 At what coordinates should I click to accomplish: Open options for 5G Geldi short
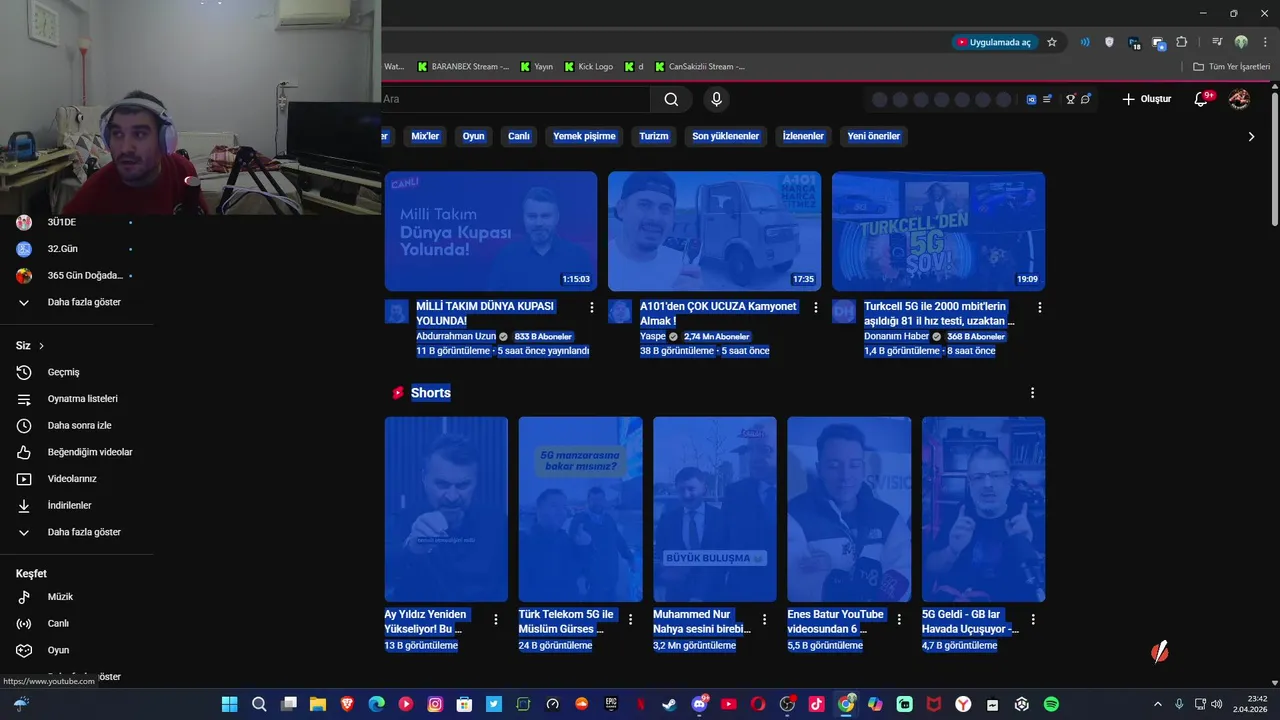click(x=1033, y=620)
